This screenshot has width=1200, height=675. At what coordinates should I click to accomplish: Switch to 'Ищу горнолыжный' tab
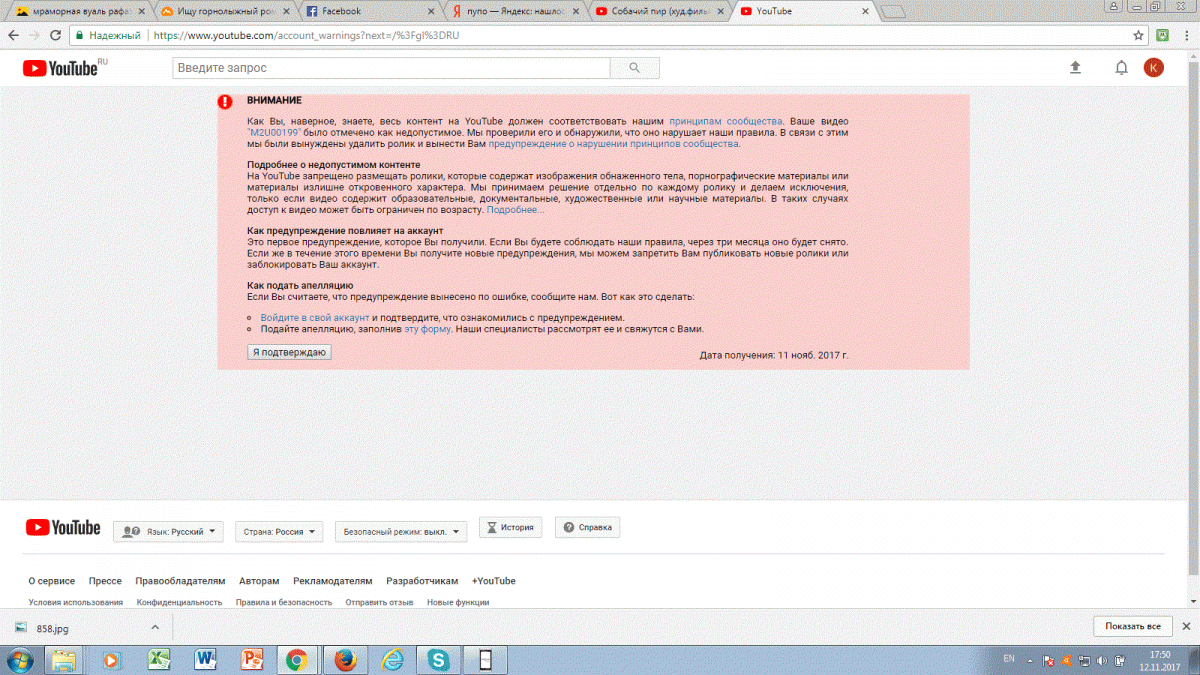(225, 11)
